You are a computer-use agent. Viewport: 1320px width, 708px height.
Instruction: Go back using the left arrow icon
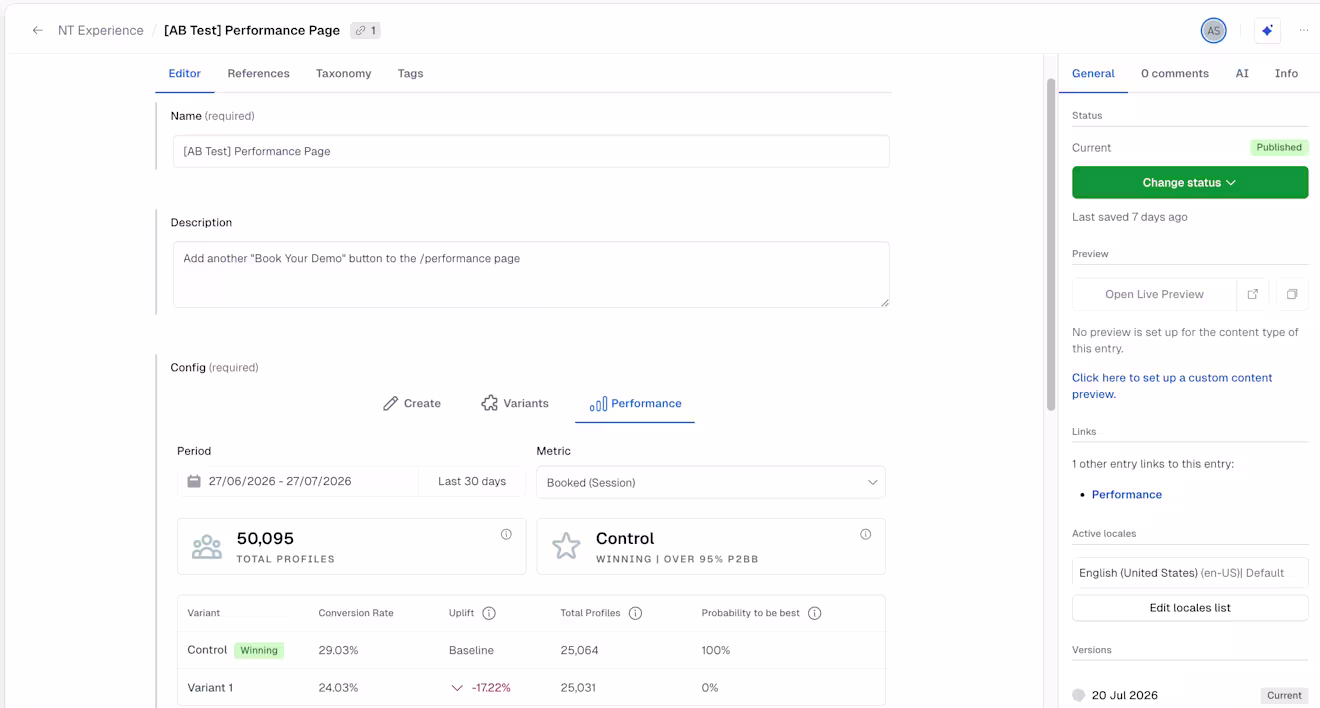pos(37,30)
